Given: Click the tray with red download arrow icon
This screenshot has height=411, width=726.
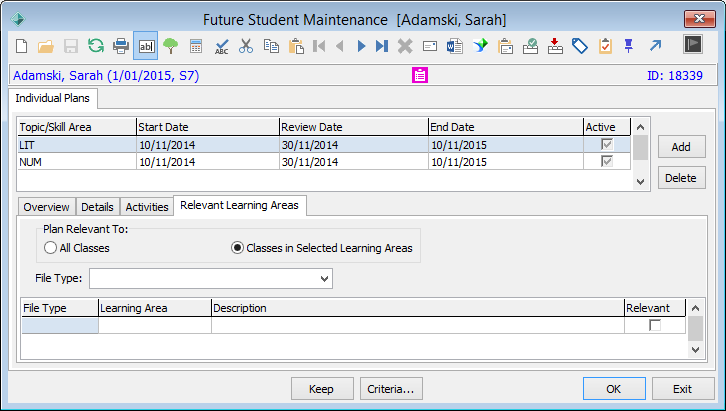Looking at the screenshot, I should 555,46.
